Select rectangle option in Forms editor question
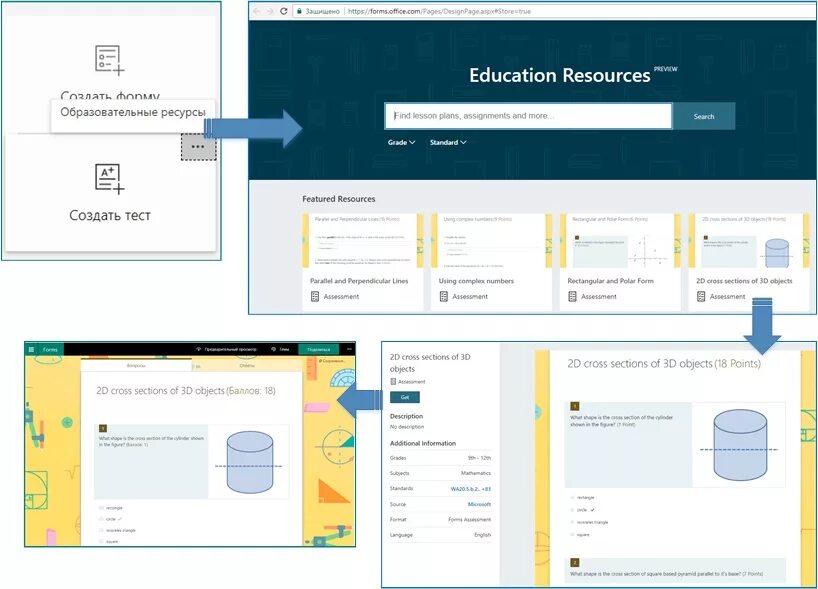Viewport: 818px width, 589px height. click(102, 508)
